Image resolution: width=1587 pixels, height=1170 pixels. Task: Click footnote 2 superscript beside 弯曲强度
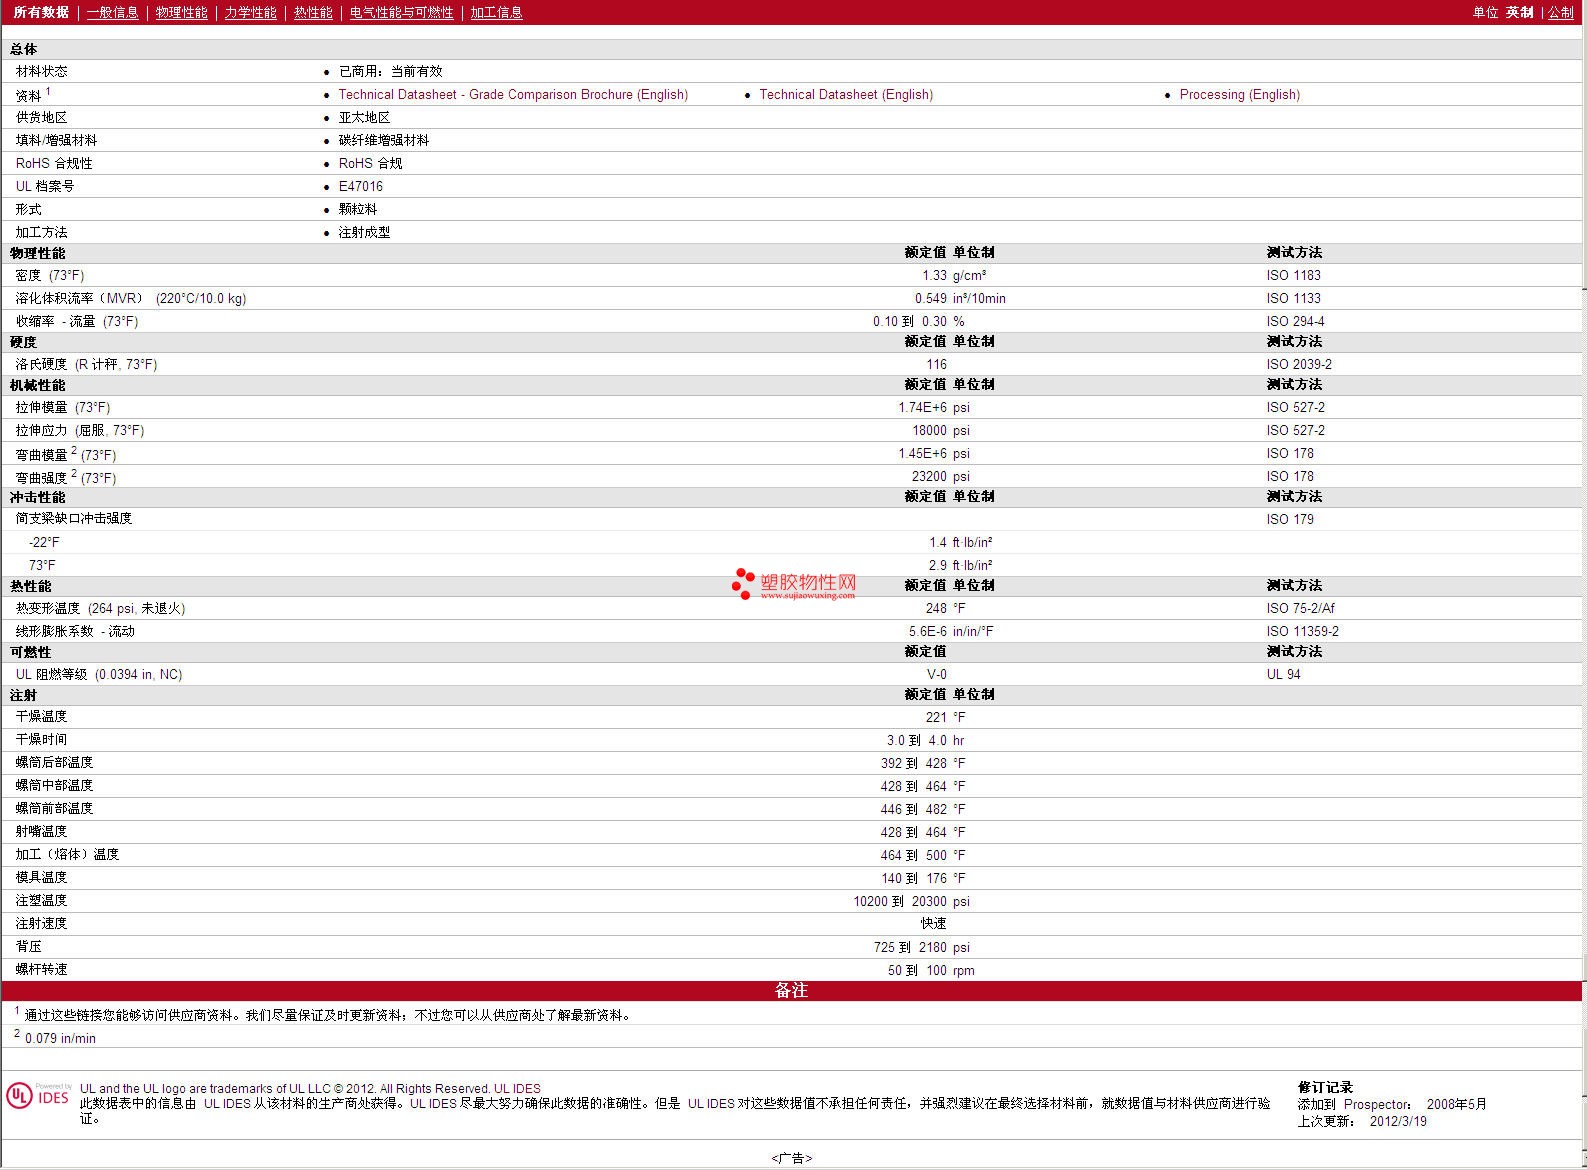pyautogui.click(x=74, y=473)
